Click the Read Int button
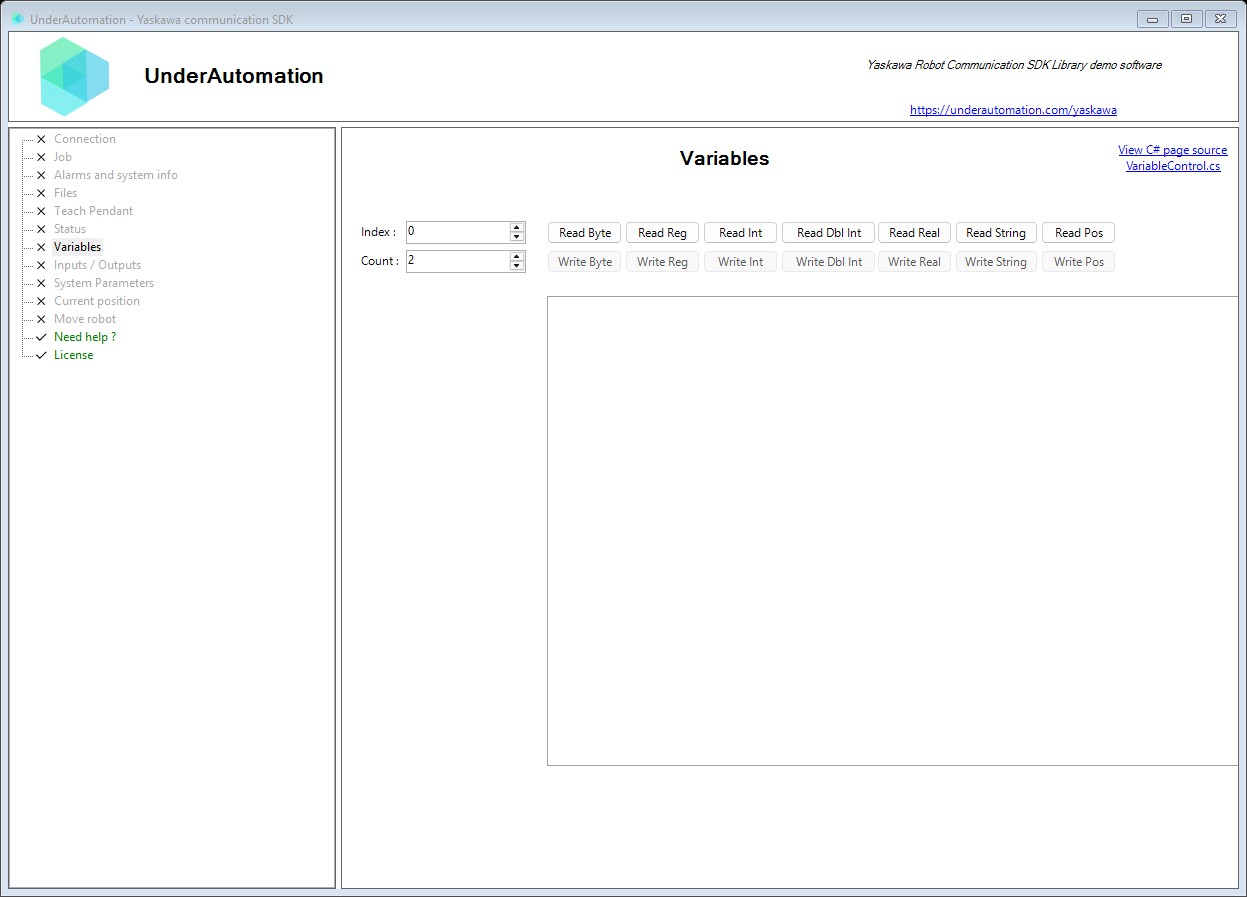 tap(740, 233)
